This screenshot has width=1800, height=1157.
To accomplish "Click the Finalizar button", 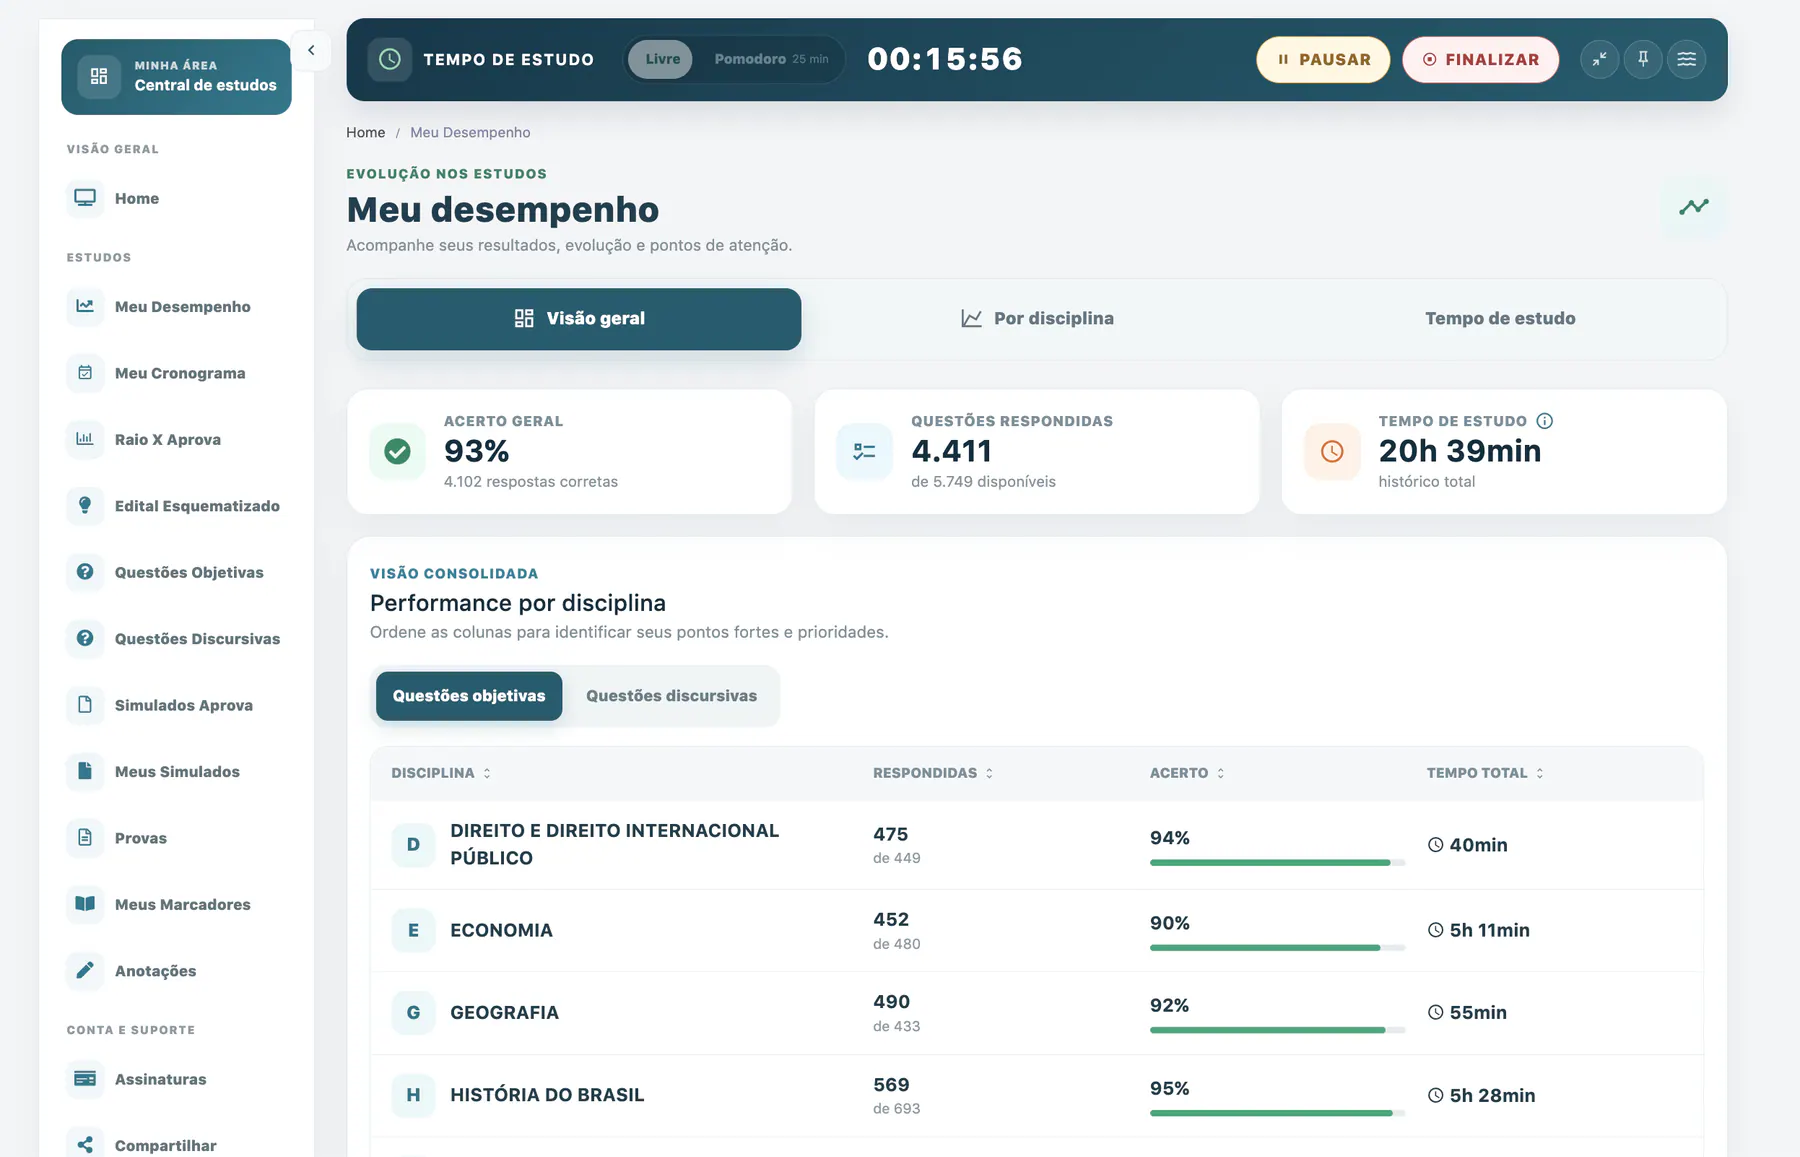I will [1480, 60].
